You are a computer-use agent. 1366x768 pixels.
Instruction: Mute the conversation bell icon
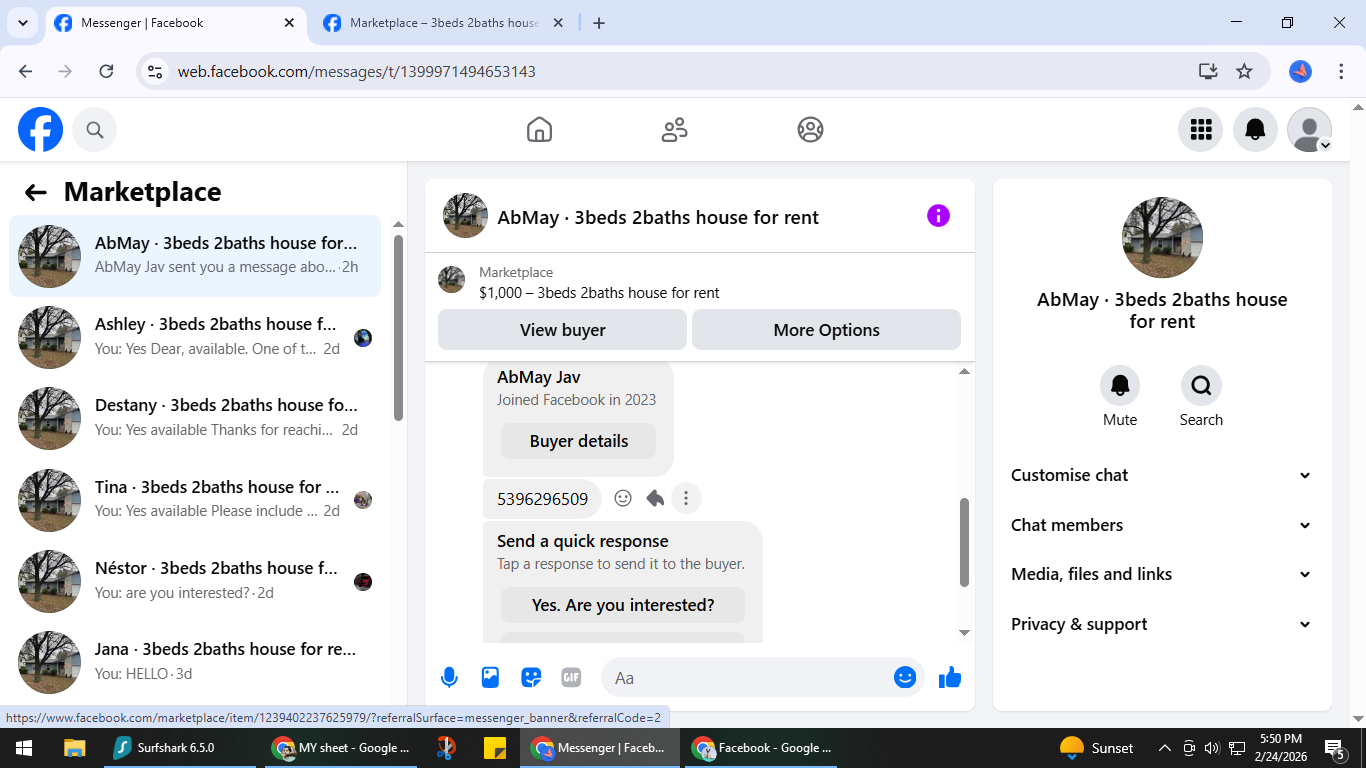(x=1120, y=385)
